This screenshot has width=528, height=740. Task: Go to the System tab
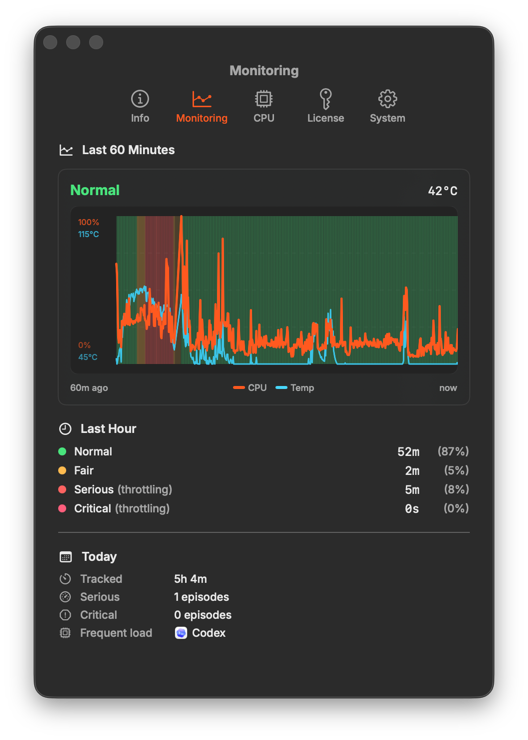click(x=387, y=106)
